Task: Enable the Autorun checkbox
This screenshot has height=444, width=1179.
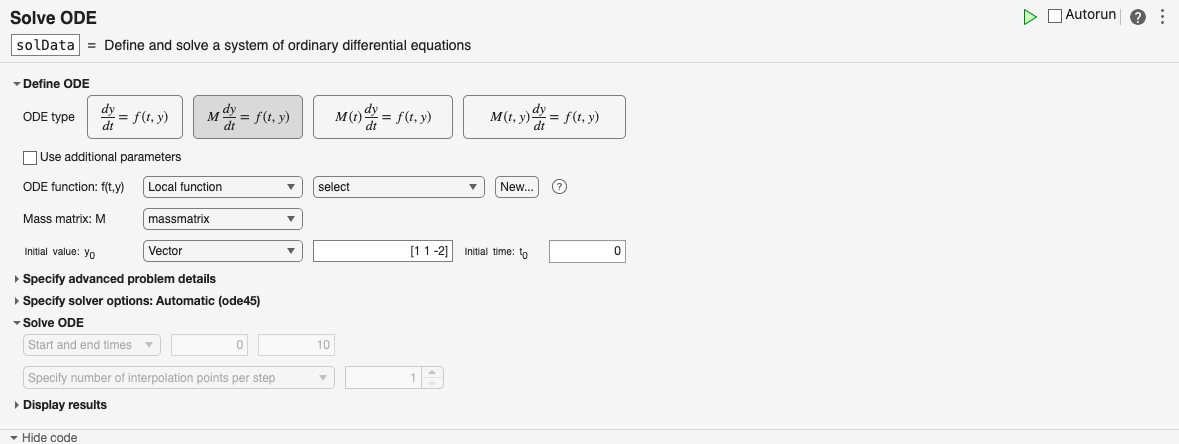Action: click(1055, 16)
